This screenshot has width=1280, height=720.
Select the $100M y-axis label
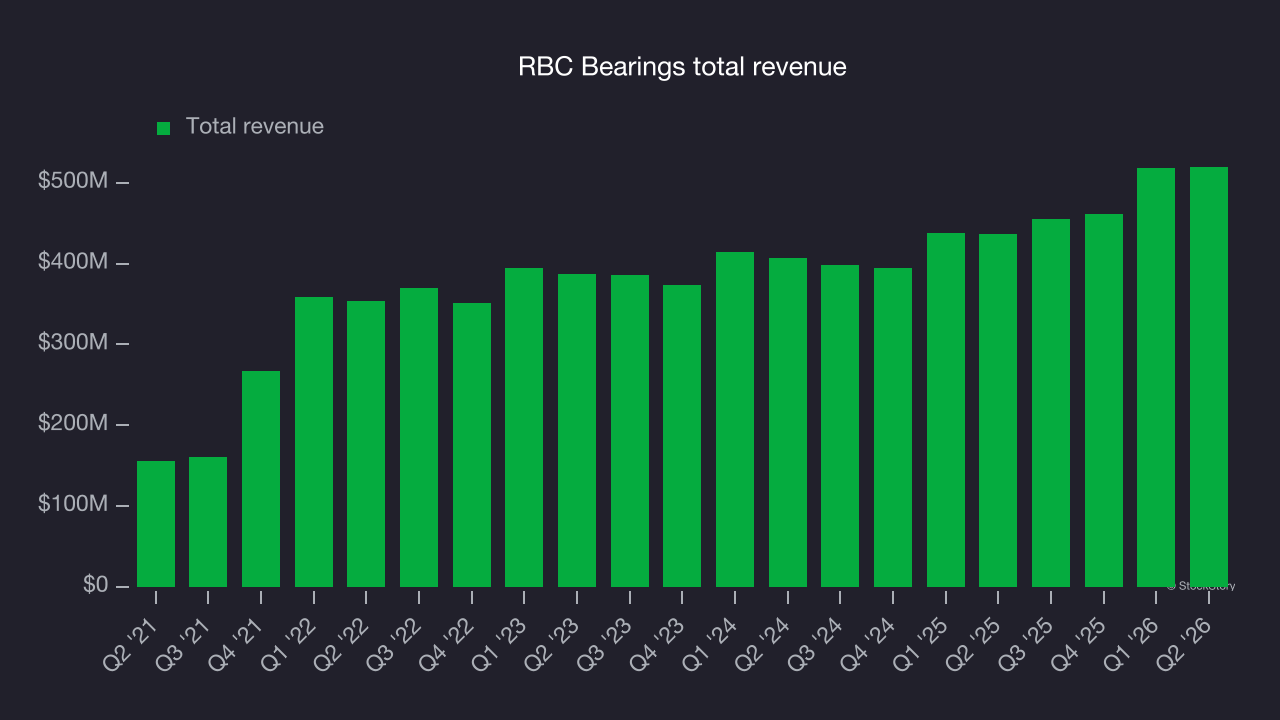pyautogui.click(x=71, y=505)
